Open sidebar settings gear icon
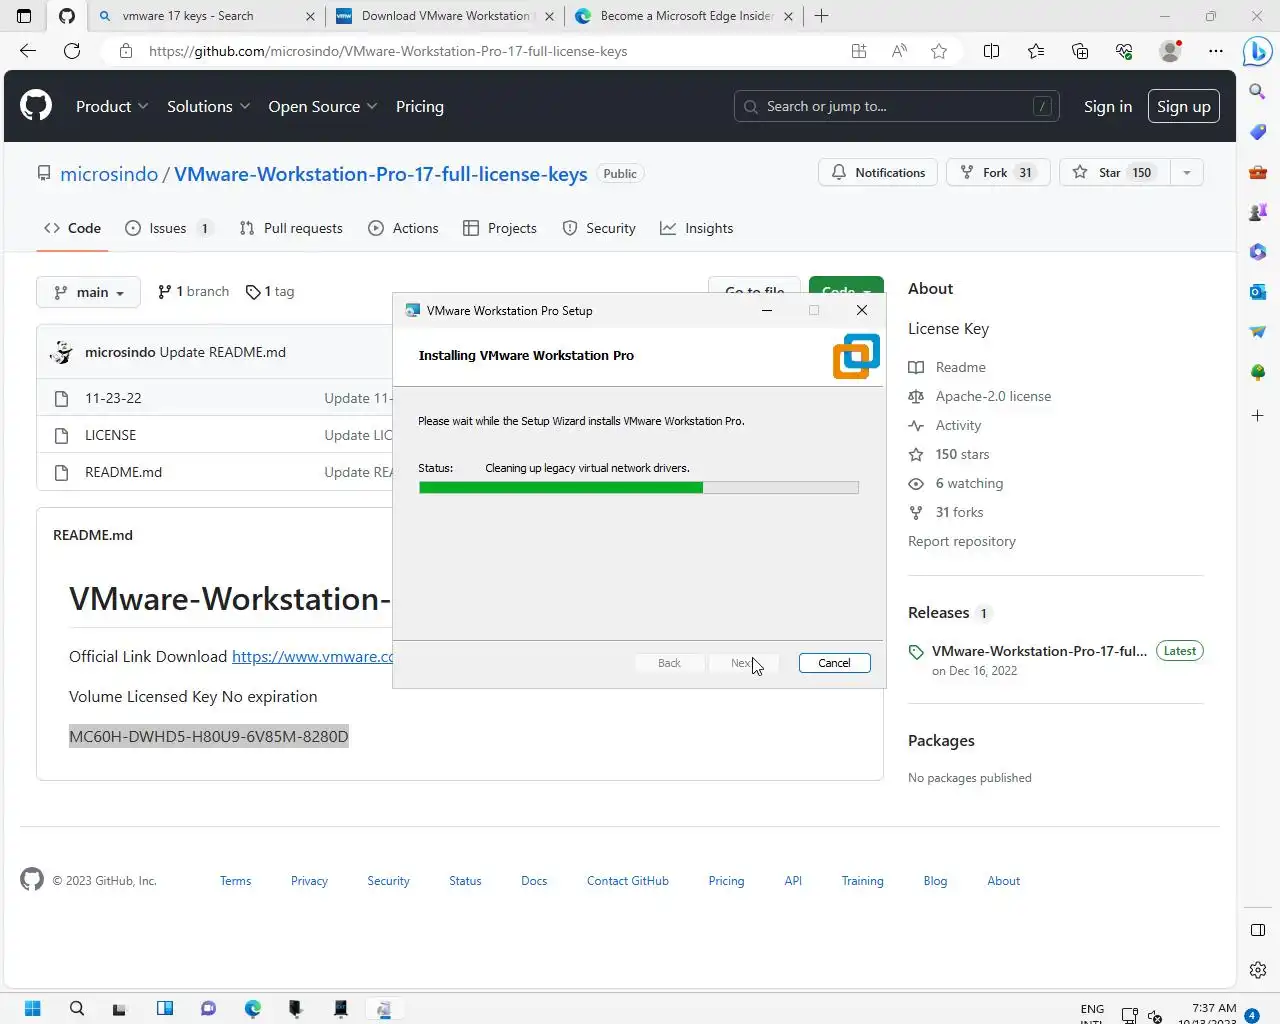The image size is (1280, 1024). tap(1258, 970)
